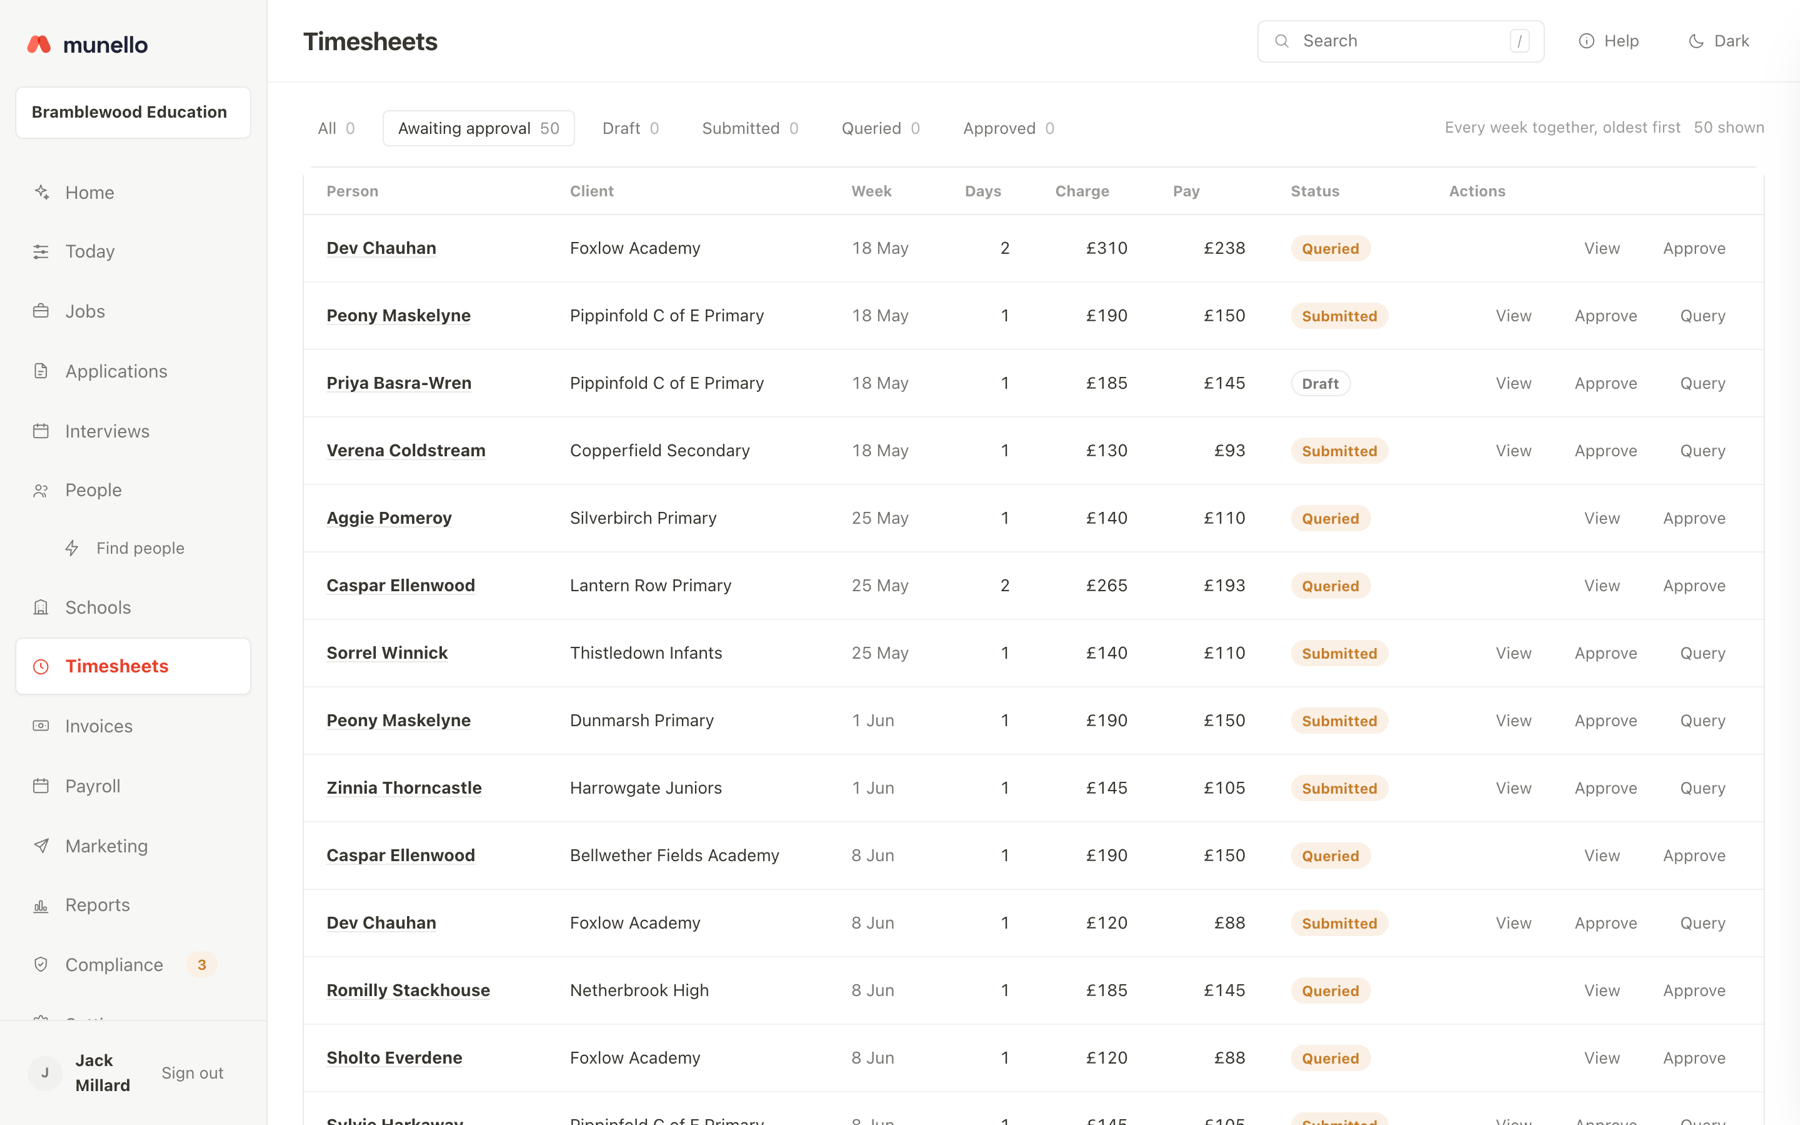
Task: Open Sorrel Winnick's profile link
Action: (x=387, y=653)
